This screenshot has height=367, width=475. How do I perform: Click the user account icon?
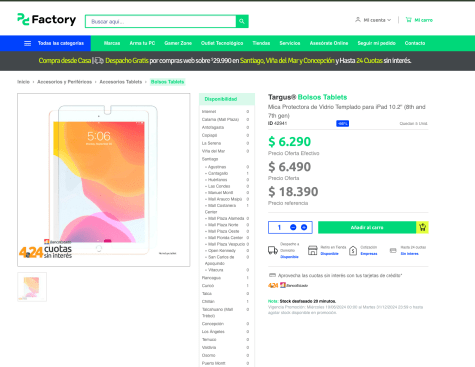358,20
